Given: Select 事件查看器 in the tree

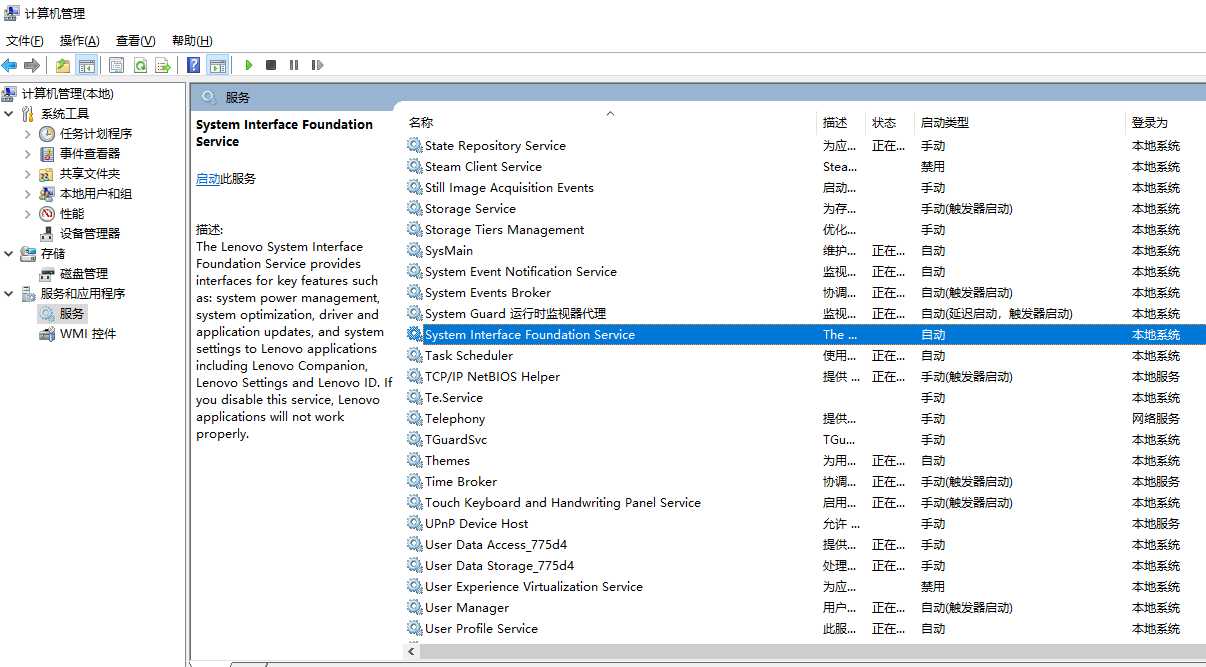Looking at the screenshot, I should [x=90, y=153].
